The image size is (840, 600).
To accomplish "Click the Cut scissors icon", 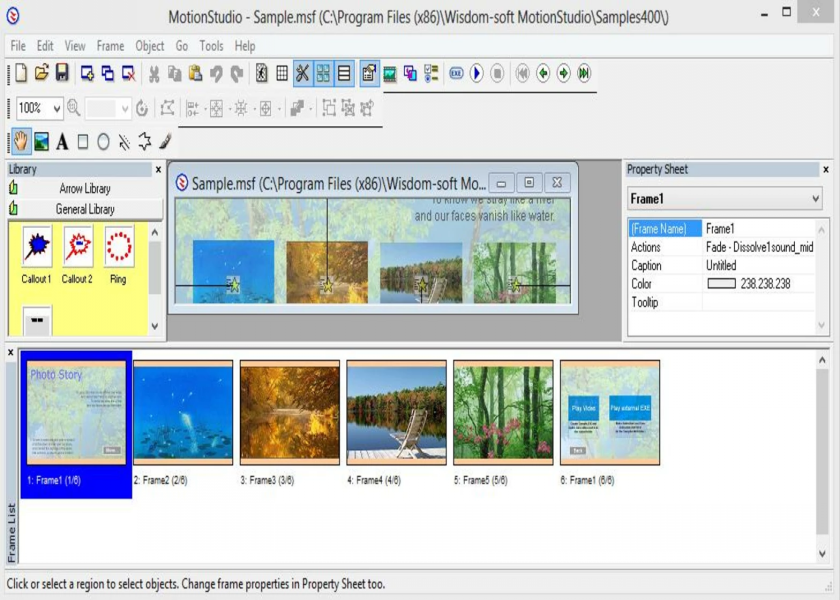I will (154, 73).
